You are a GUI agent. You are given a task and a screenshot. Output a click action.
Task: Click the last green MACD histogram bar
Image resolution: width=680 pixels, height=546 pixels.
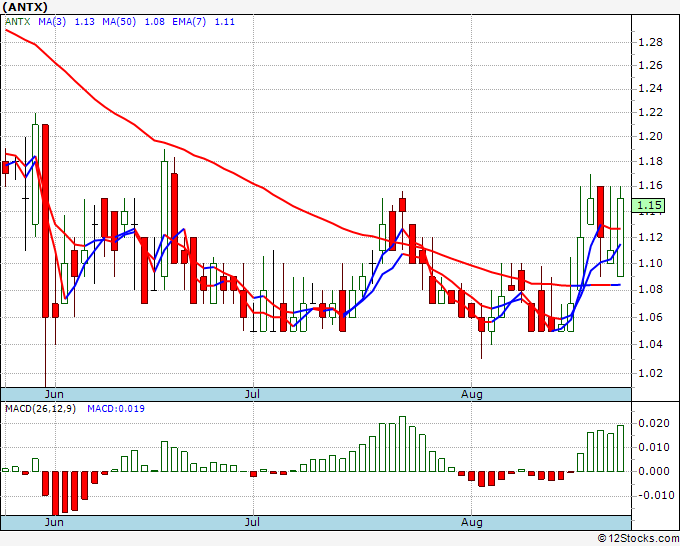[620, 448]
